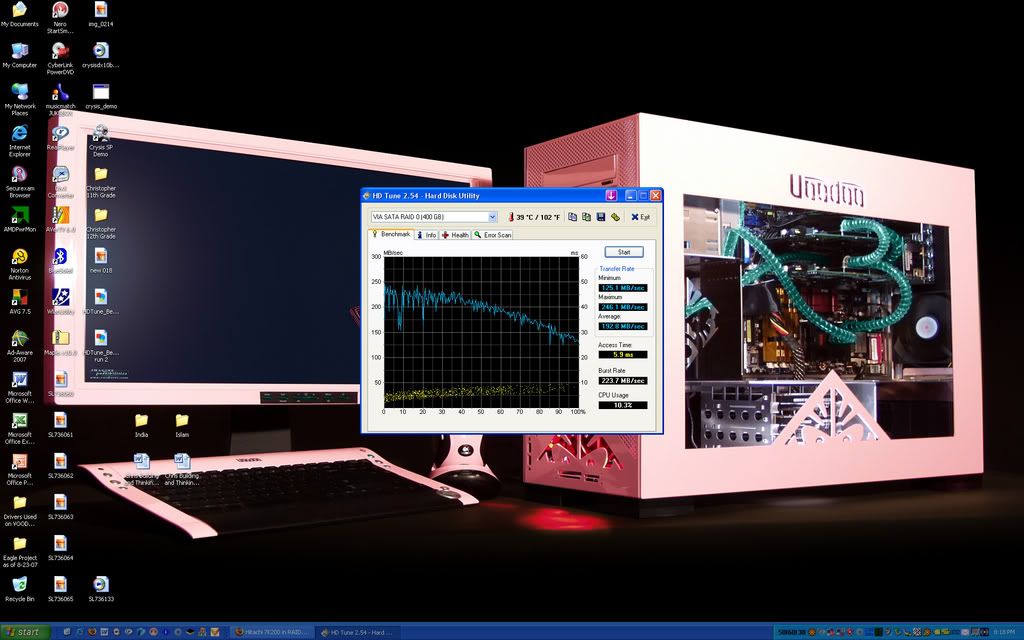Select the SL736064 image file
Viewport: 1024px width, 640px height.
tap(60, 549)
